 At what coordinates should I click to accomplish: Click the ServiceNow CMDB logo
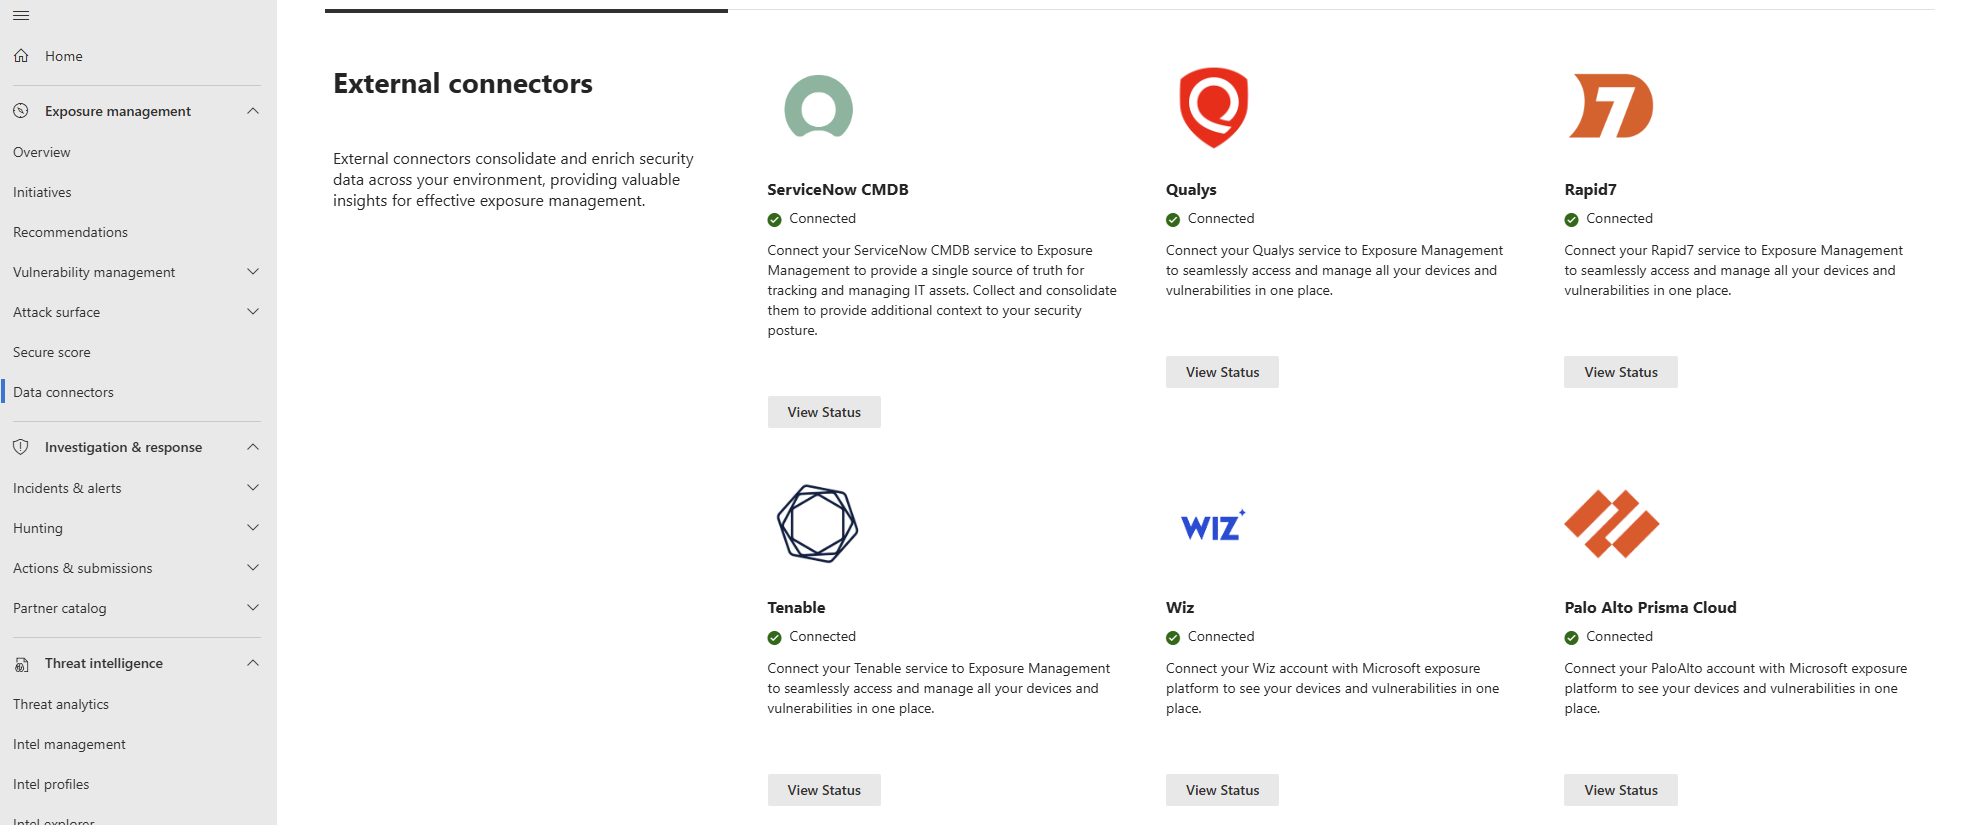click(x=818, y=106)
